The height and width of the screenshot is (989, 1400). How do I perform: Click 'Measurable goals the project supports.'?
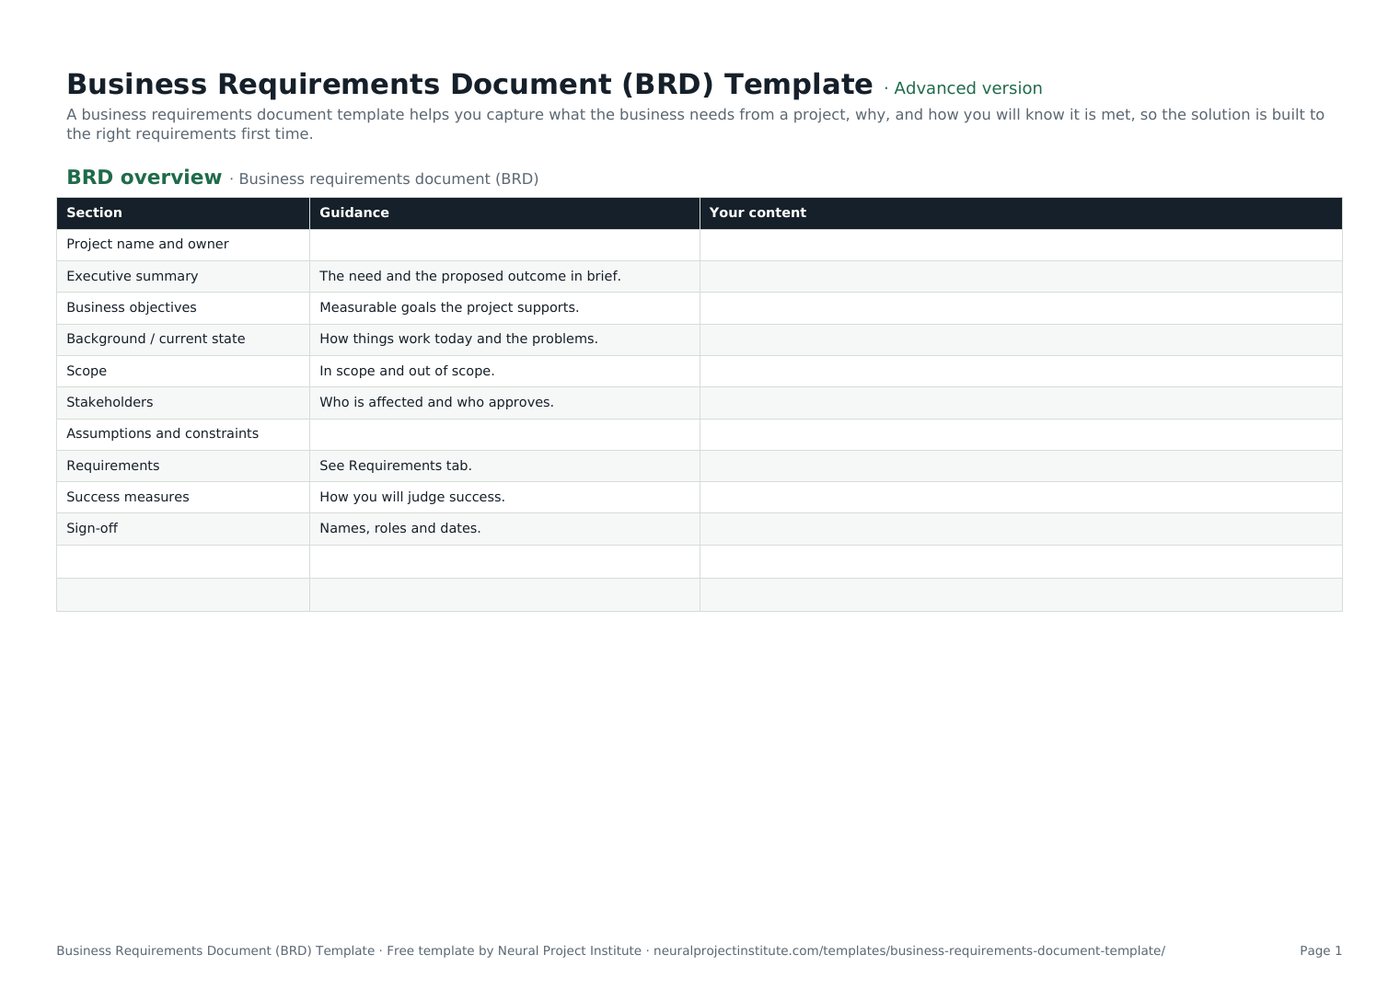point(449,308)
